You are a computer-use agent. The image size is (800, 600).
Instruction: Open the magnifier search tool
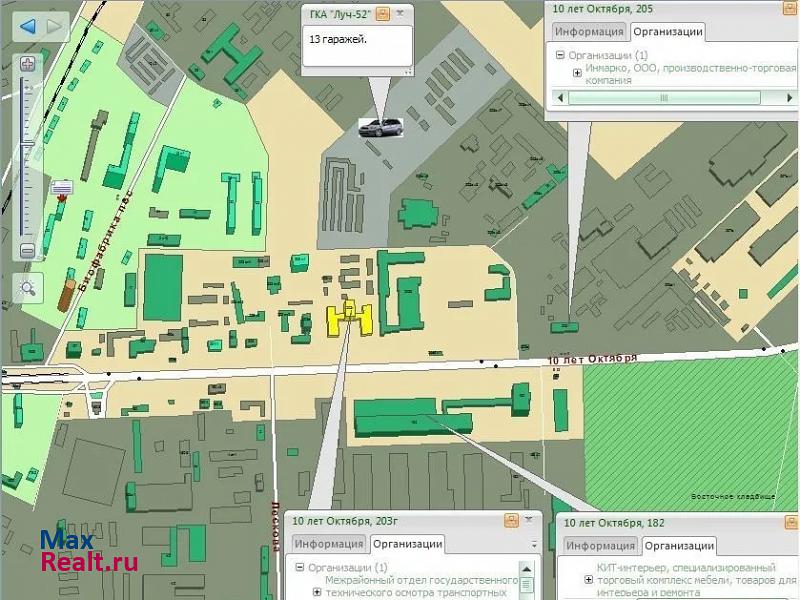click(28, 289)
